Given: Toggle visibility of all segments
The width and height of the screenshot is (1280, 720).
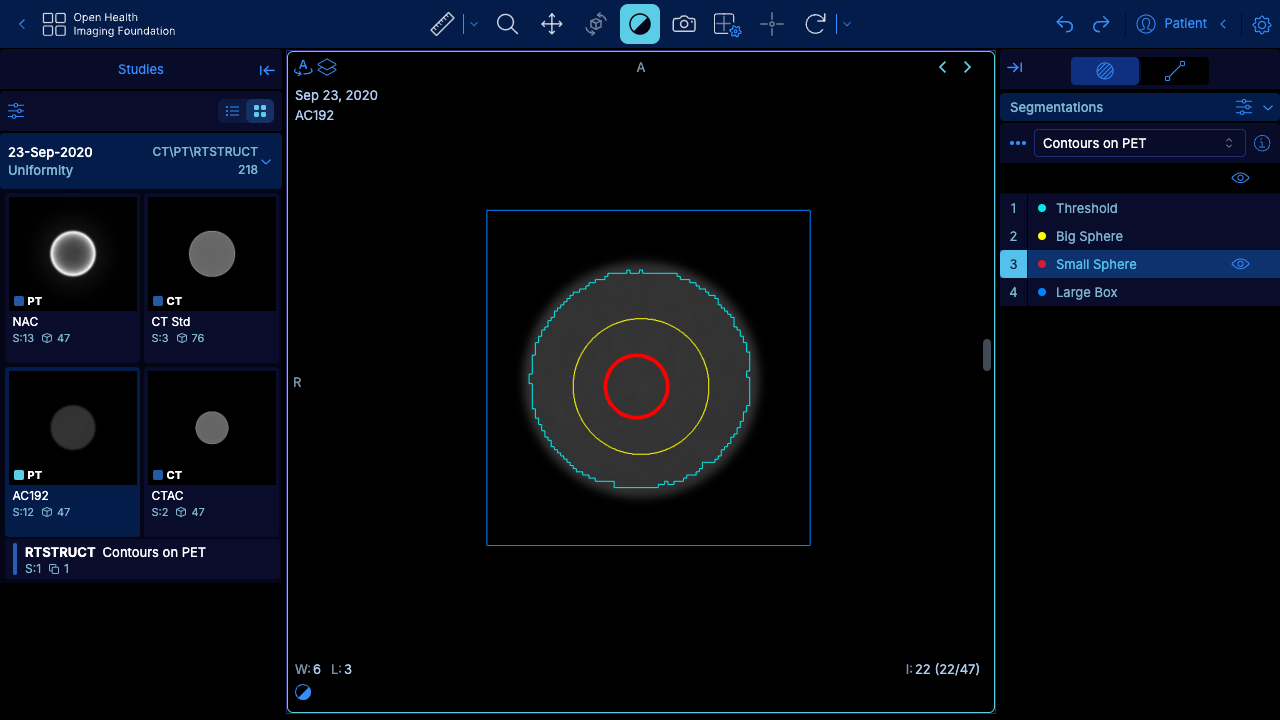Looking at the screenshot, I should click(x=1240, y=178).
